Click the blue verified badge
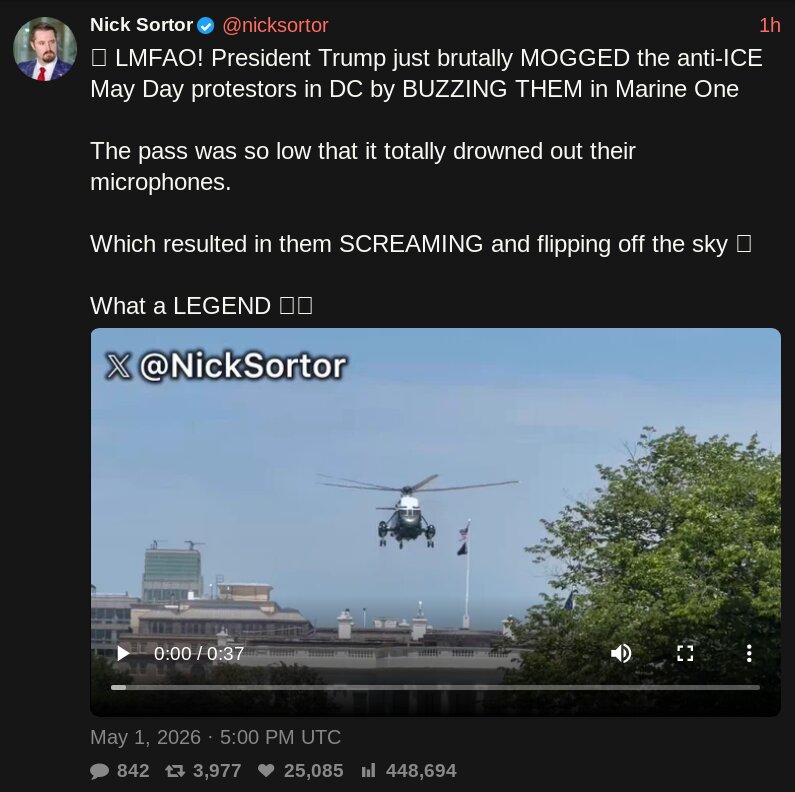 click(205, 25)
